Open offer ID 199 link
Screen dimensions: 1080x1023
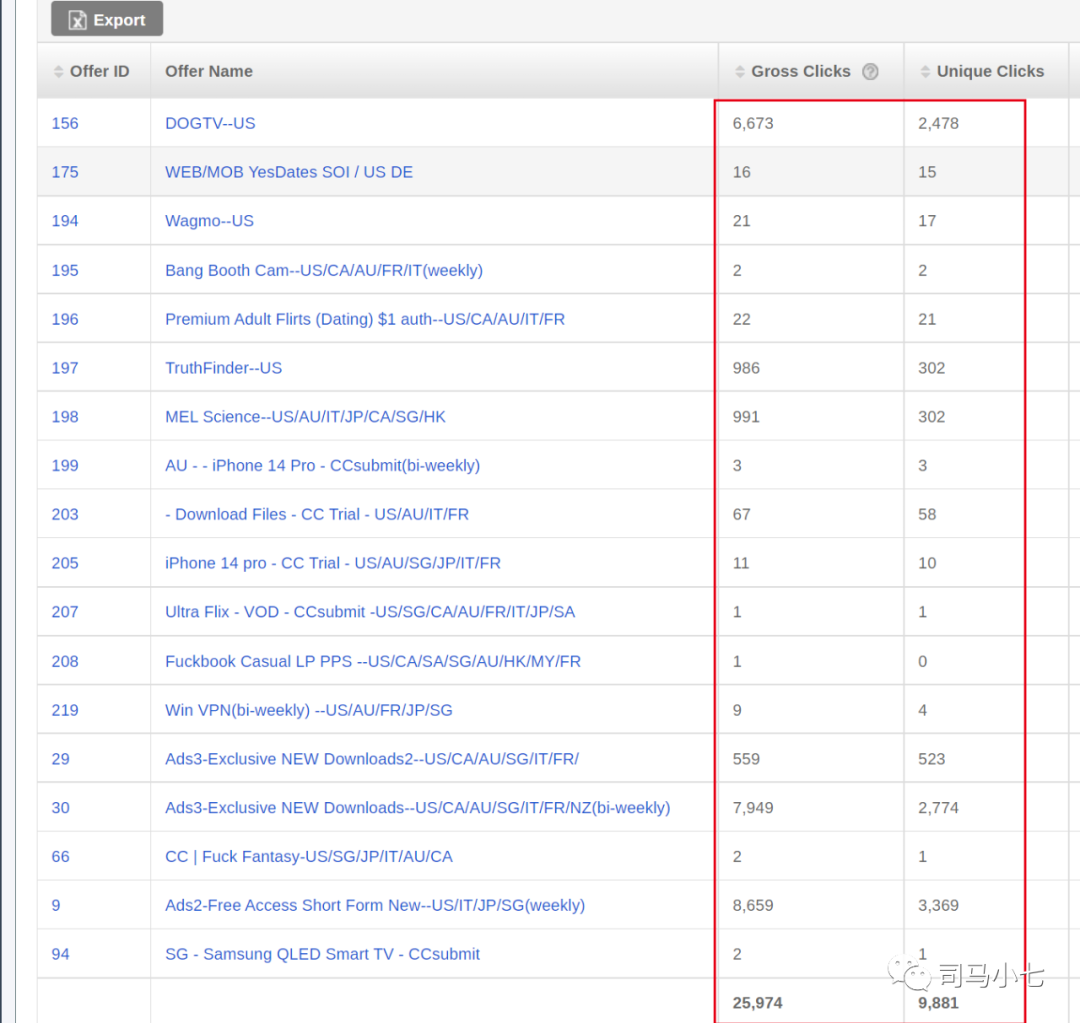pos(65,465)
